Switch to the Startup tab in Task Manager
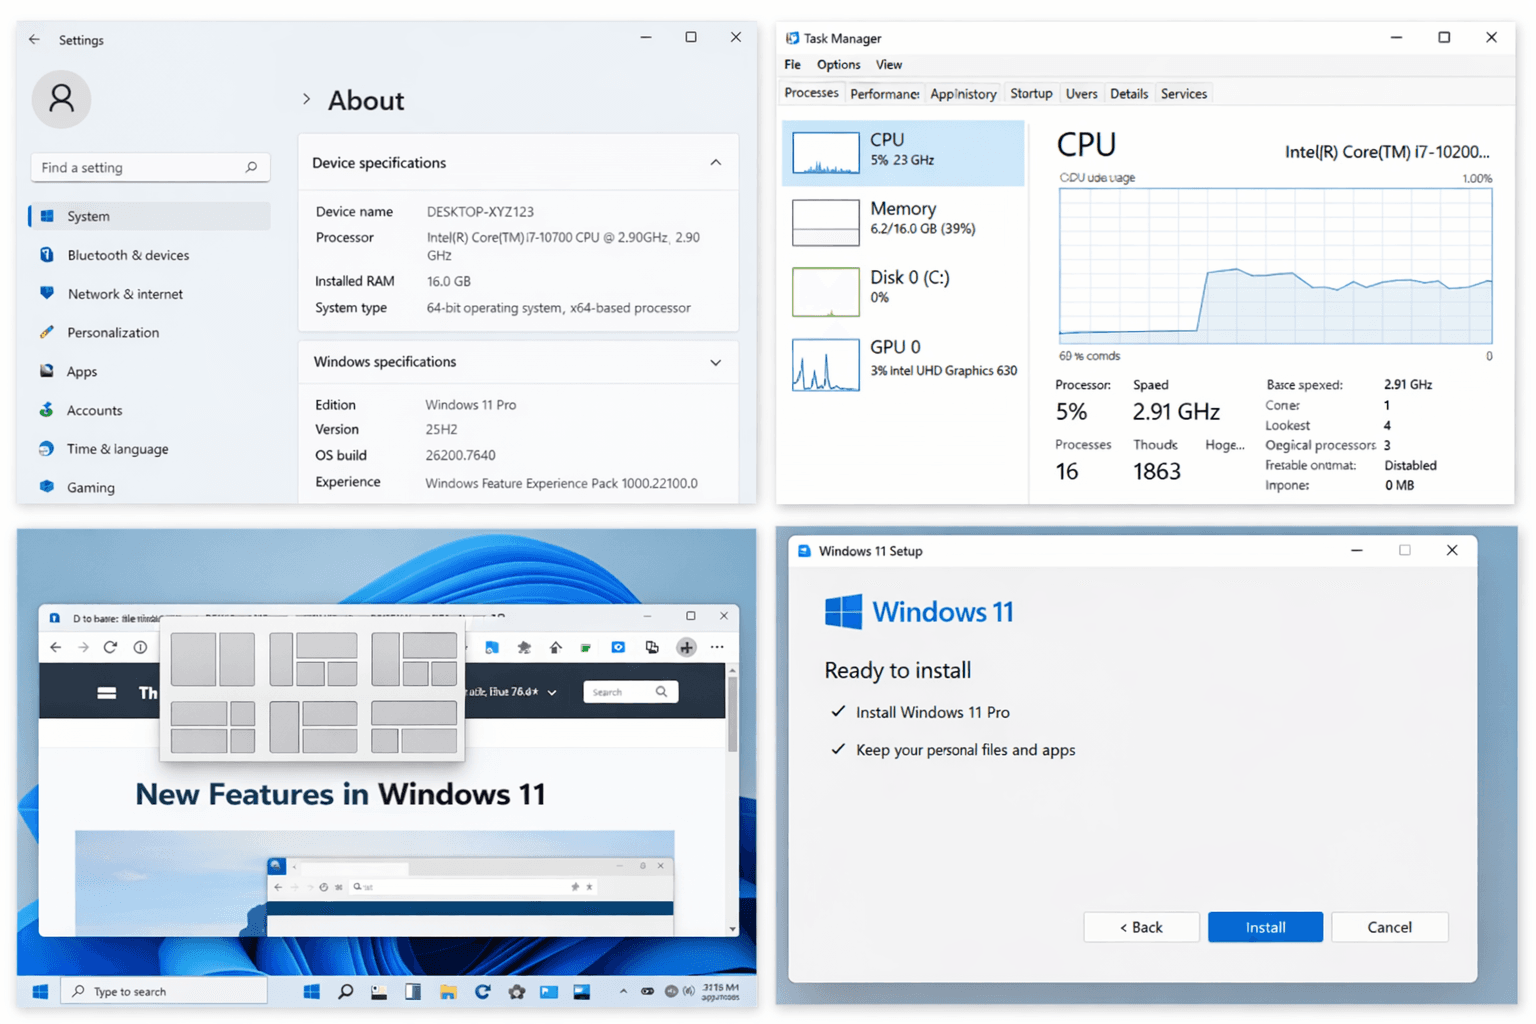1536x1024 pixels. pyautogui.click(x=1031, y=94)
